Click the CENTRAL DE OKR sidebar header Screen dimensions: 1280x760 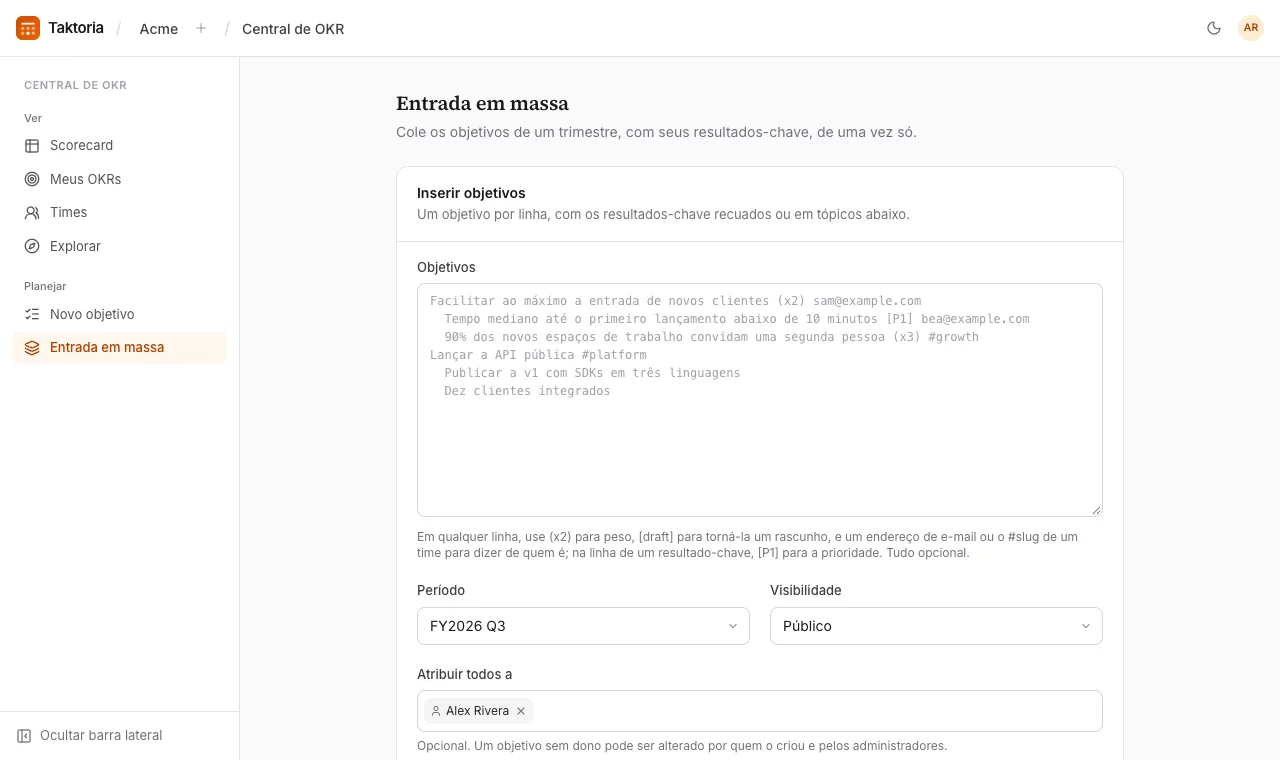[75, 86]
